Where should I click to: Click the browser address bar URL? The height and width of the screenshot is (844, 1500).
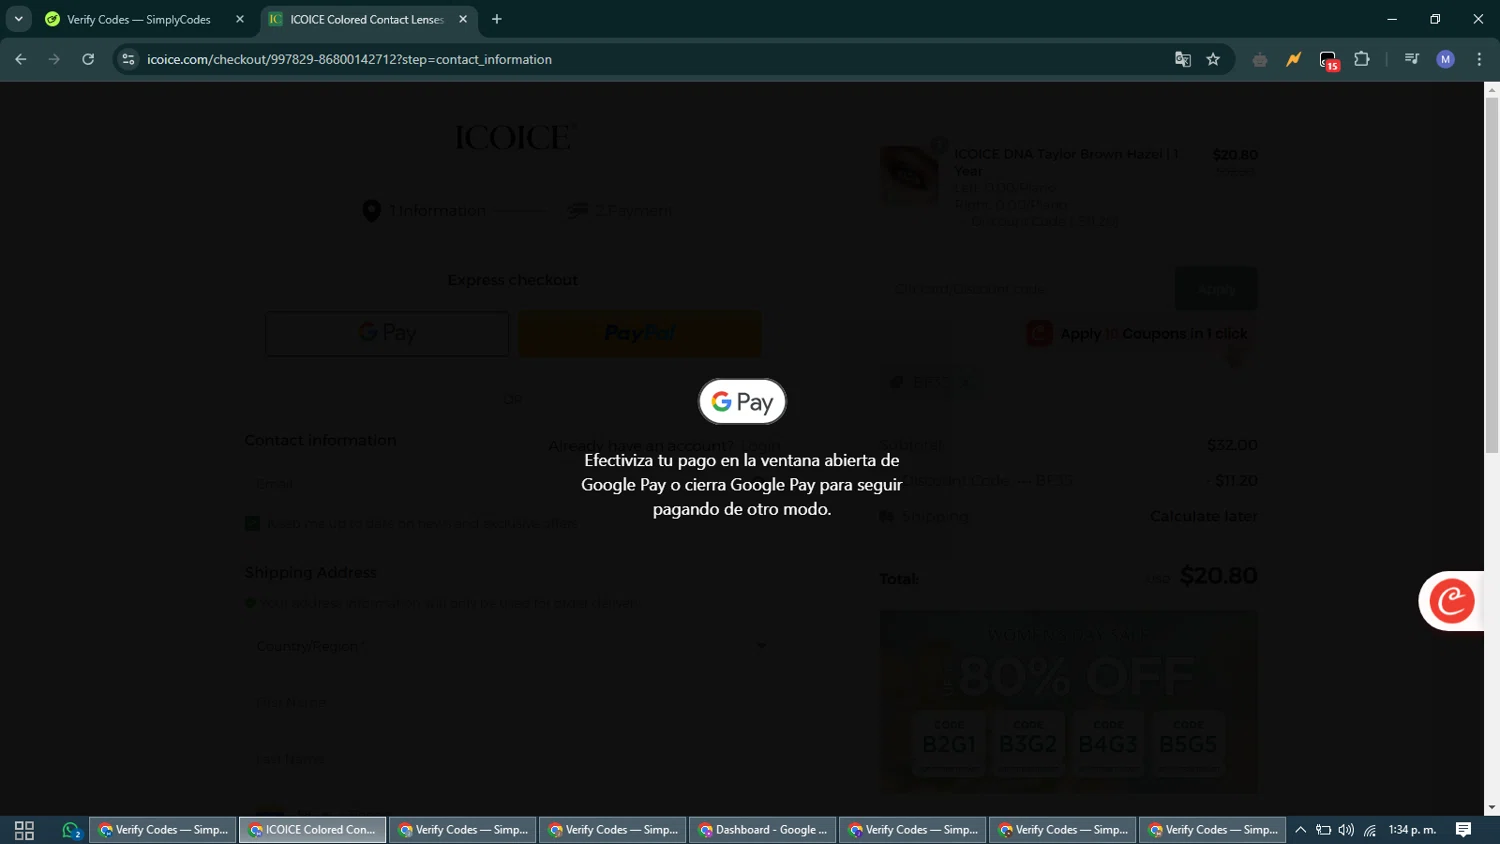349,59
